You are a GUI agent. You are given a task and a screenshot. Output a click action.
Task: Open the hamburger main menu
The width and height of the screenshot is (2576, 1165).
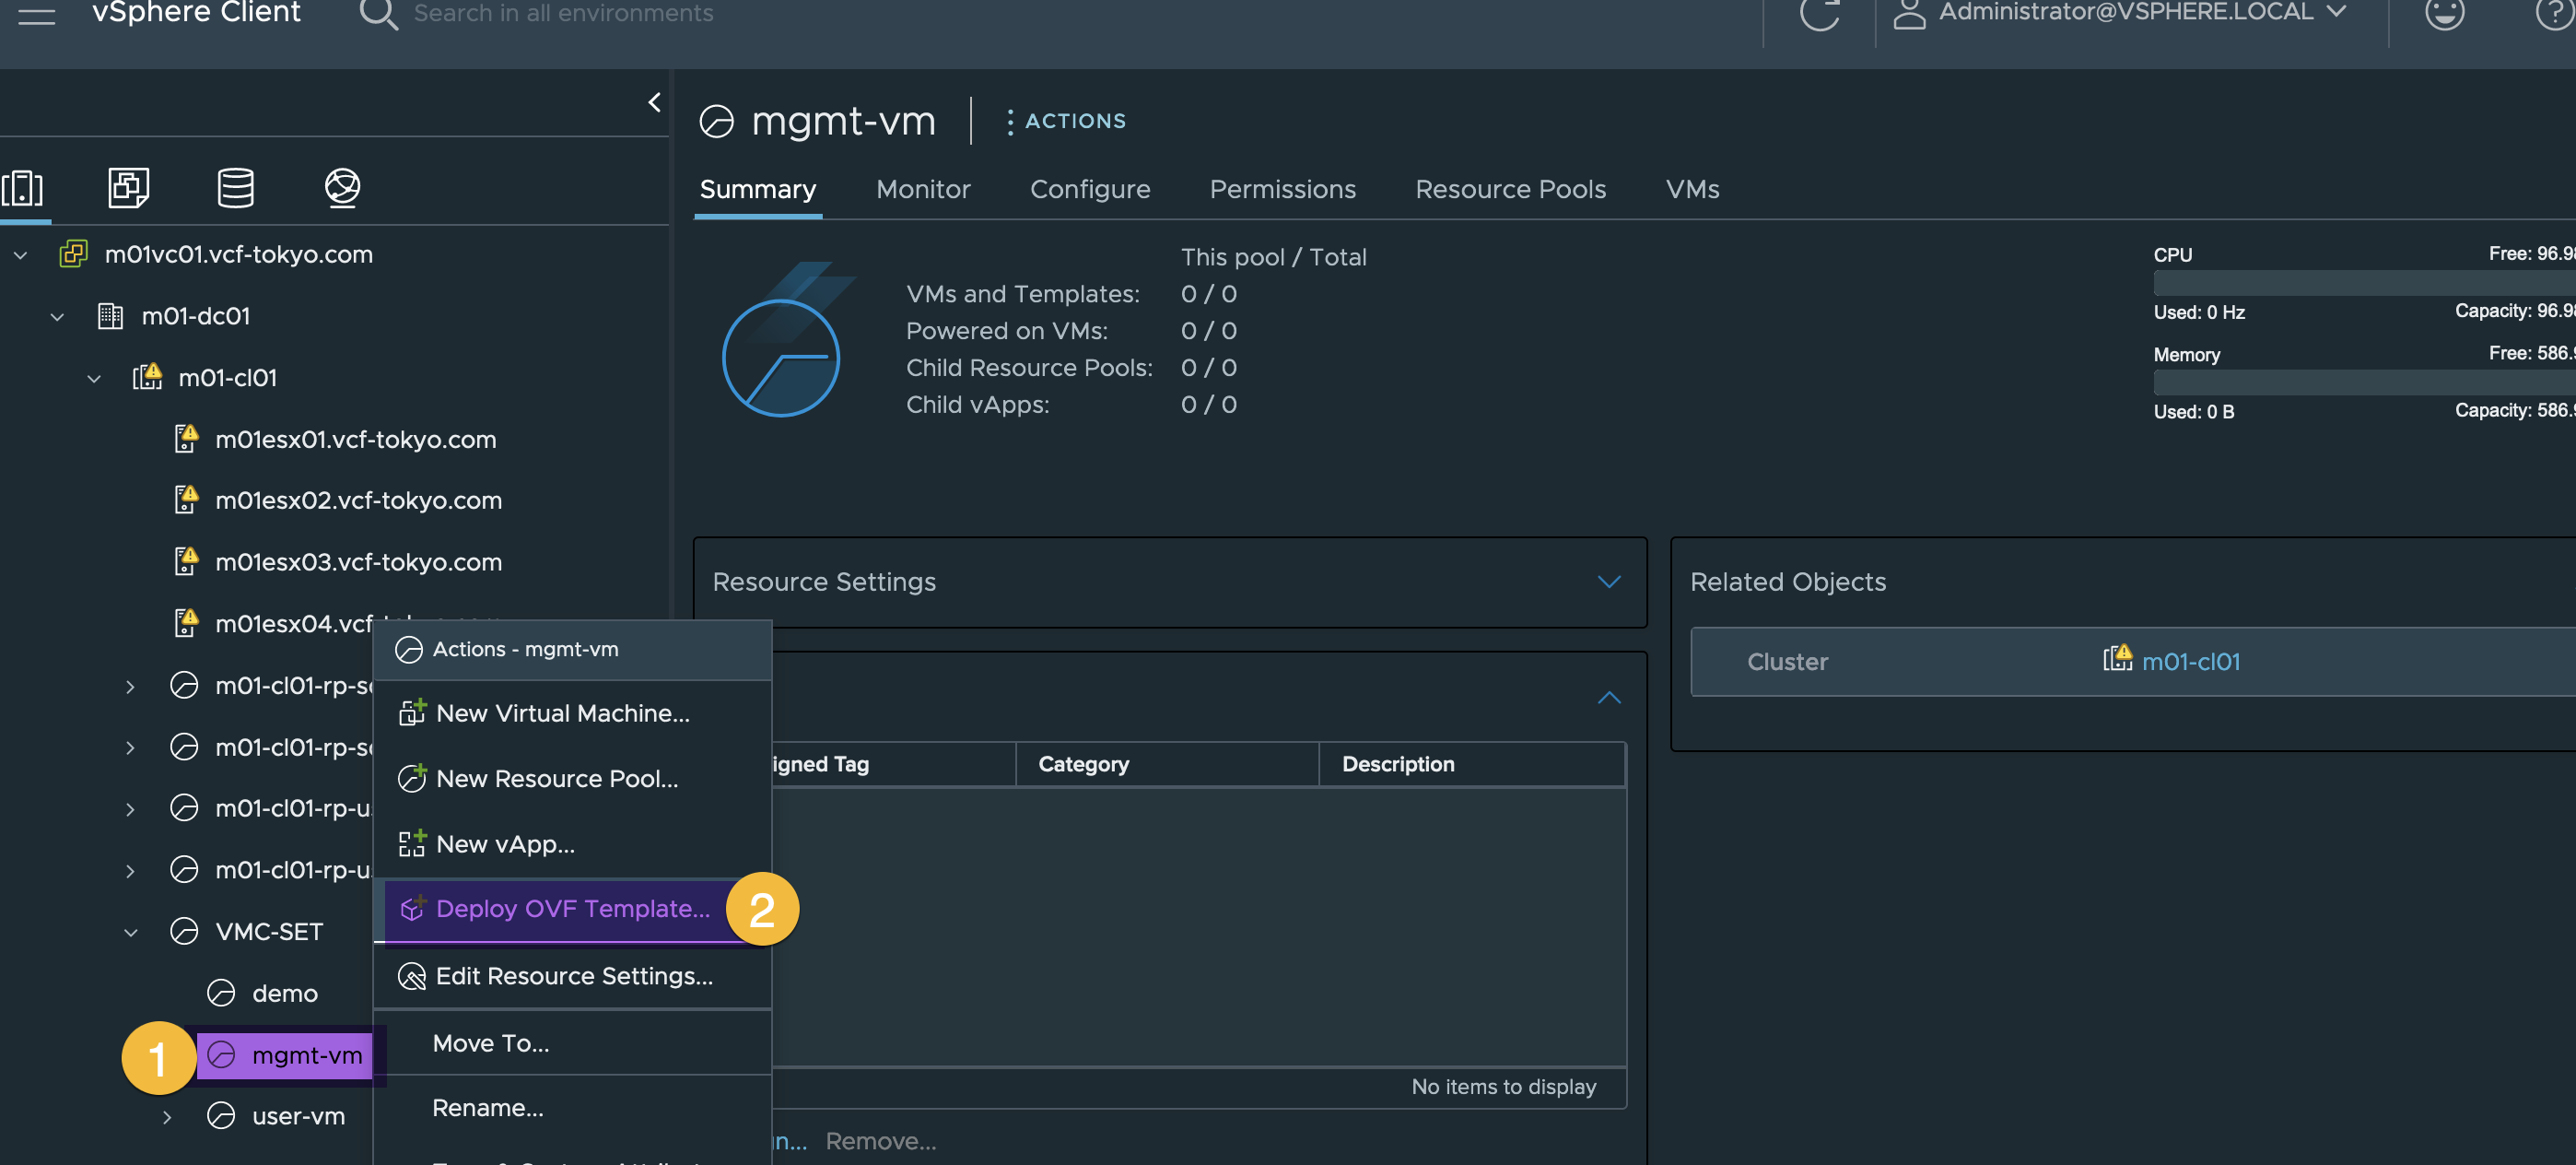point(37,13)
